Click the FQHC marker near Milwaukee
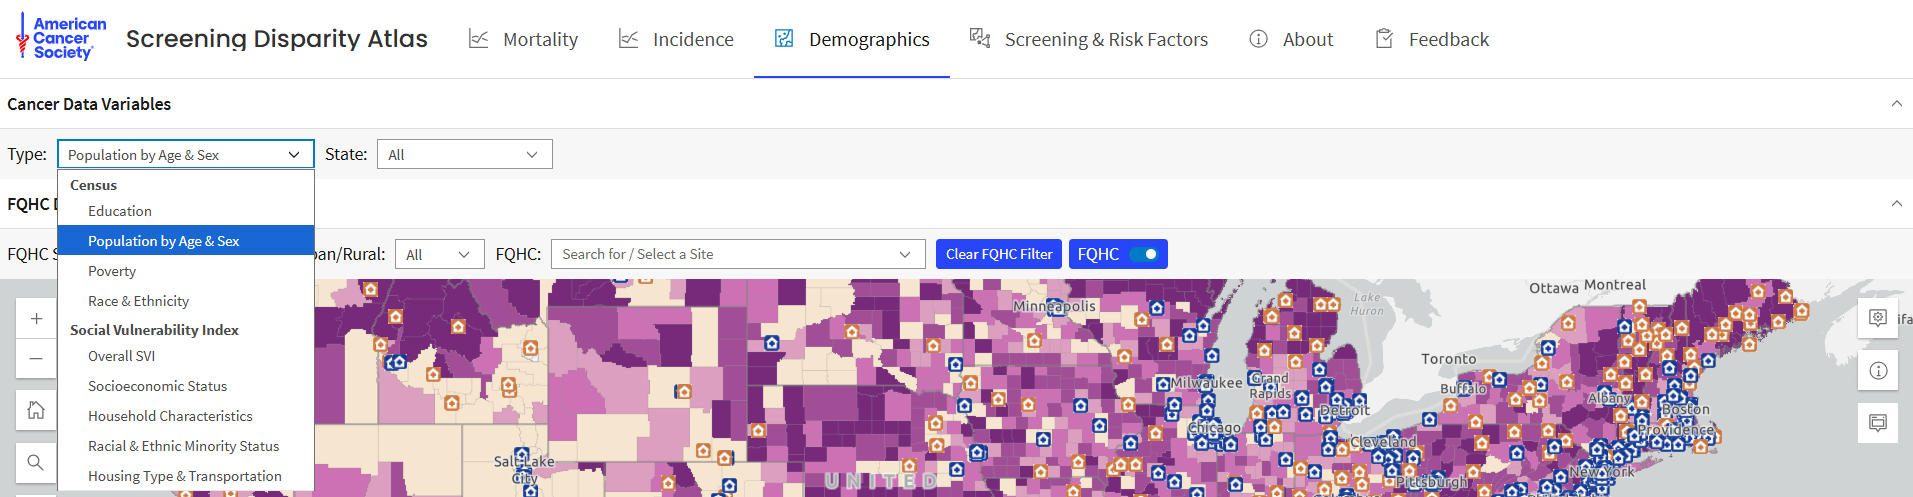 click(x=1163, y=384)
